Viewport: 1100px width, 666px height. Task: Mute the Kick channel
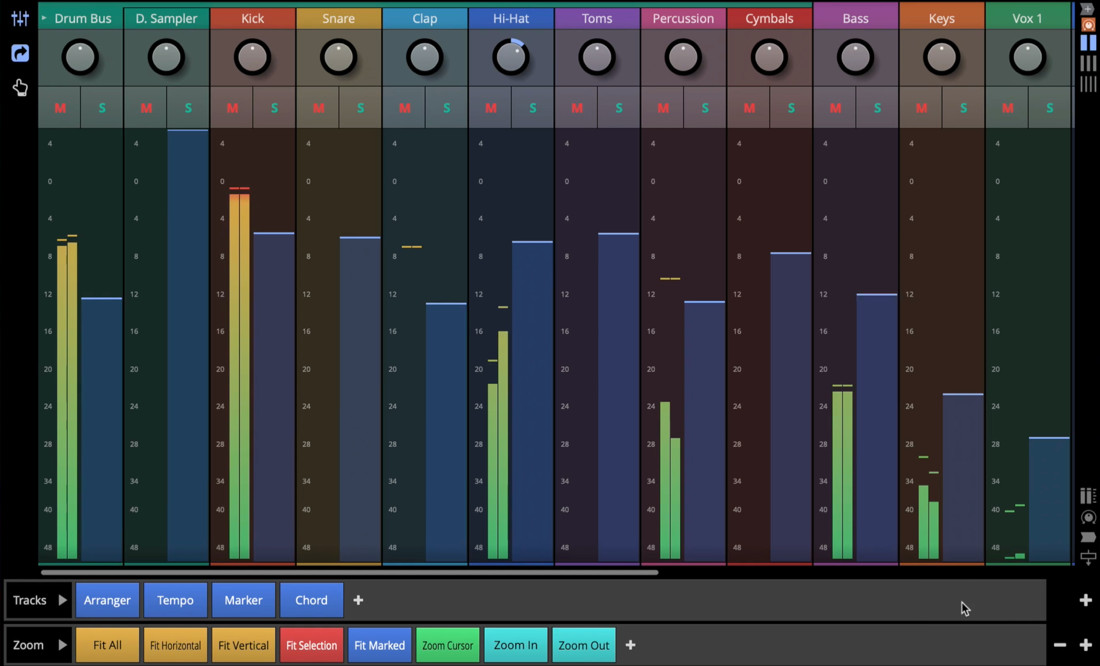(x=232, y=108)
